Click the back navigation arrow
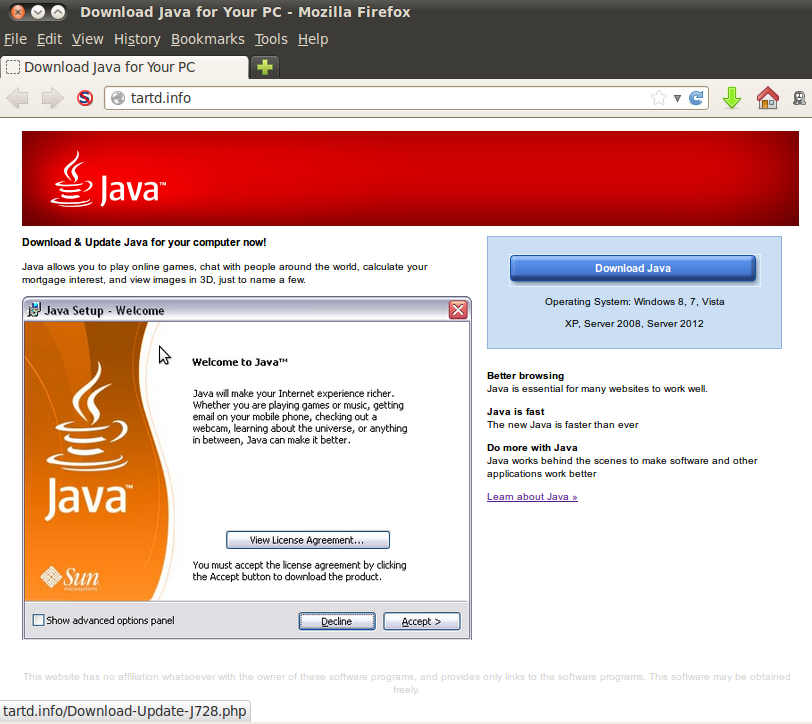 click(x=18, y=98)
